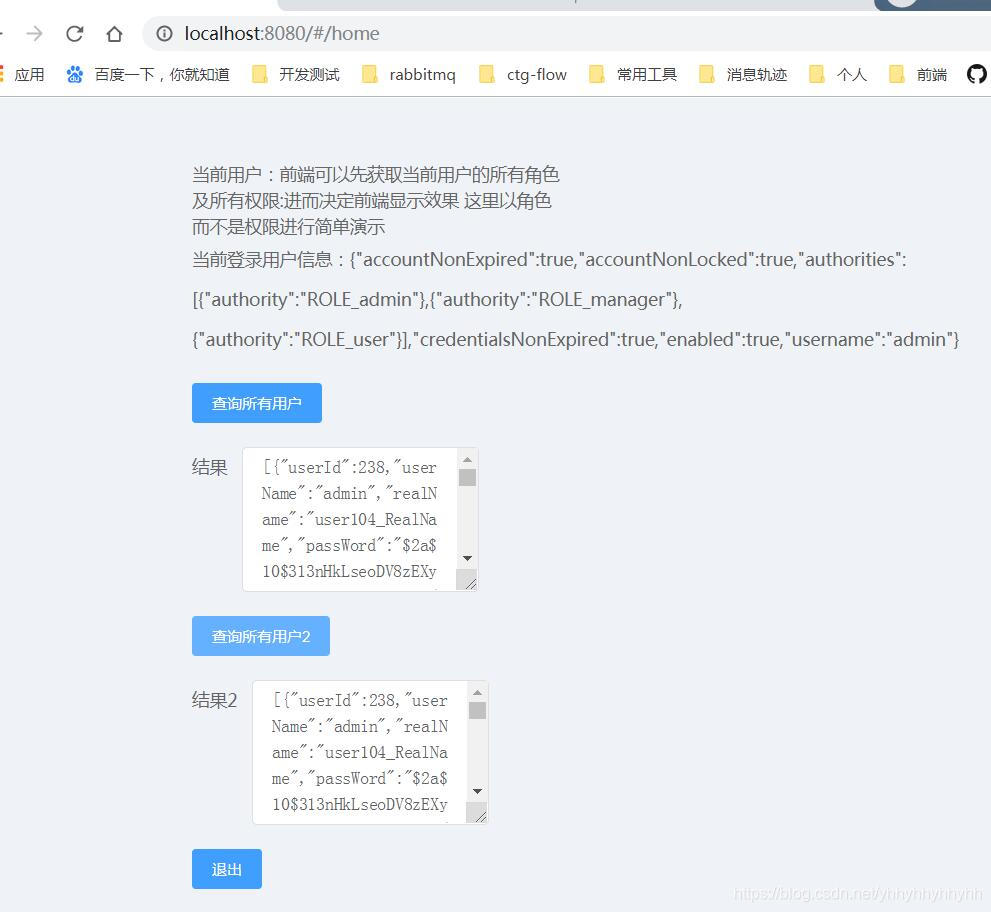991x912 pixels.
Task: Click the browser forward arrow
Action: click(35, 33)
